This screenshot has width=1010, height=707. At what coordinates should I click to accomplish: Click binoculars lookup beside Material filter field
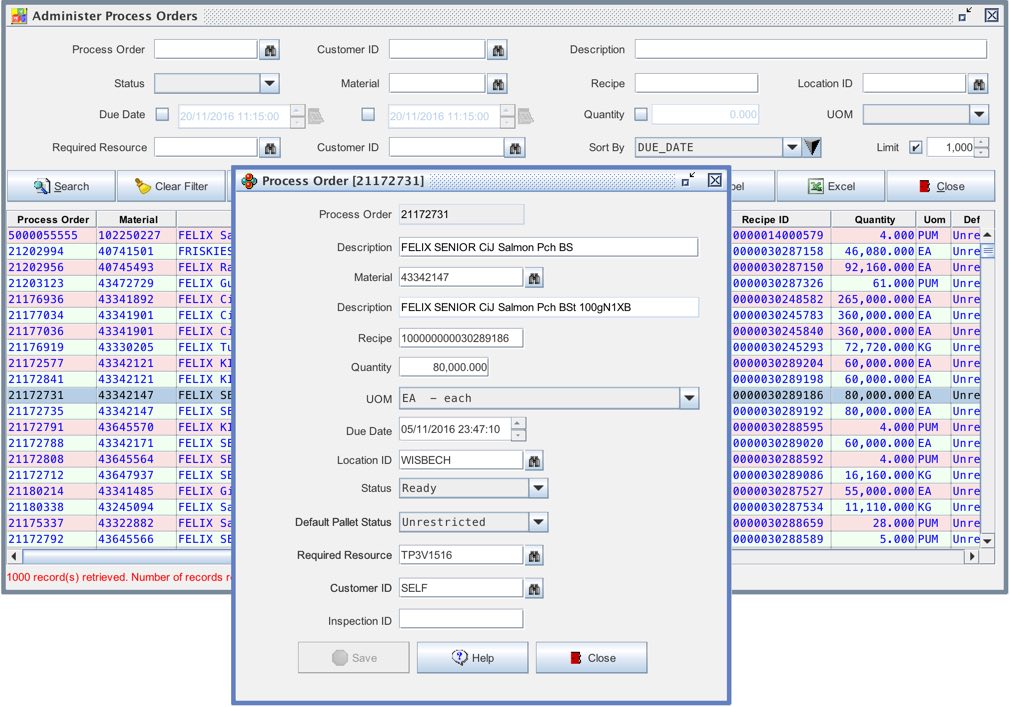(498, 84)
